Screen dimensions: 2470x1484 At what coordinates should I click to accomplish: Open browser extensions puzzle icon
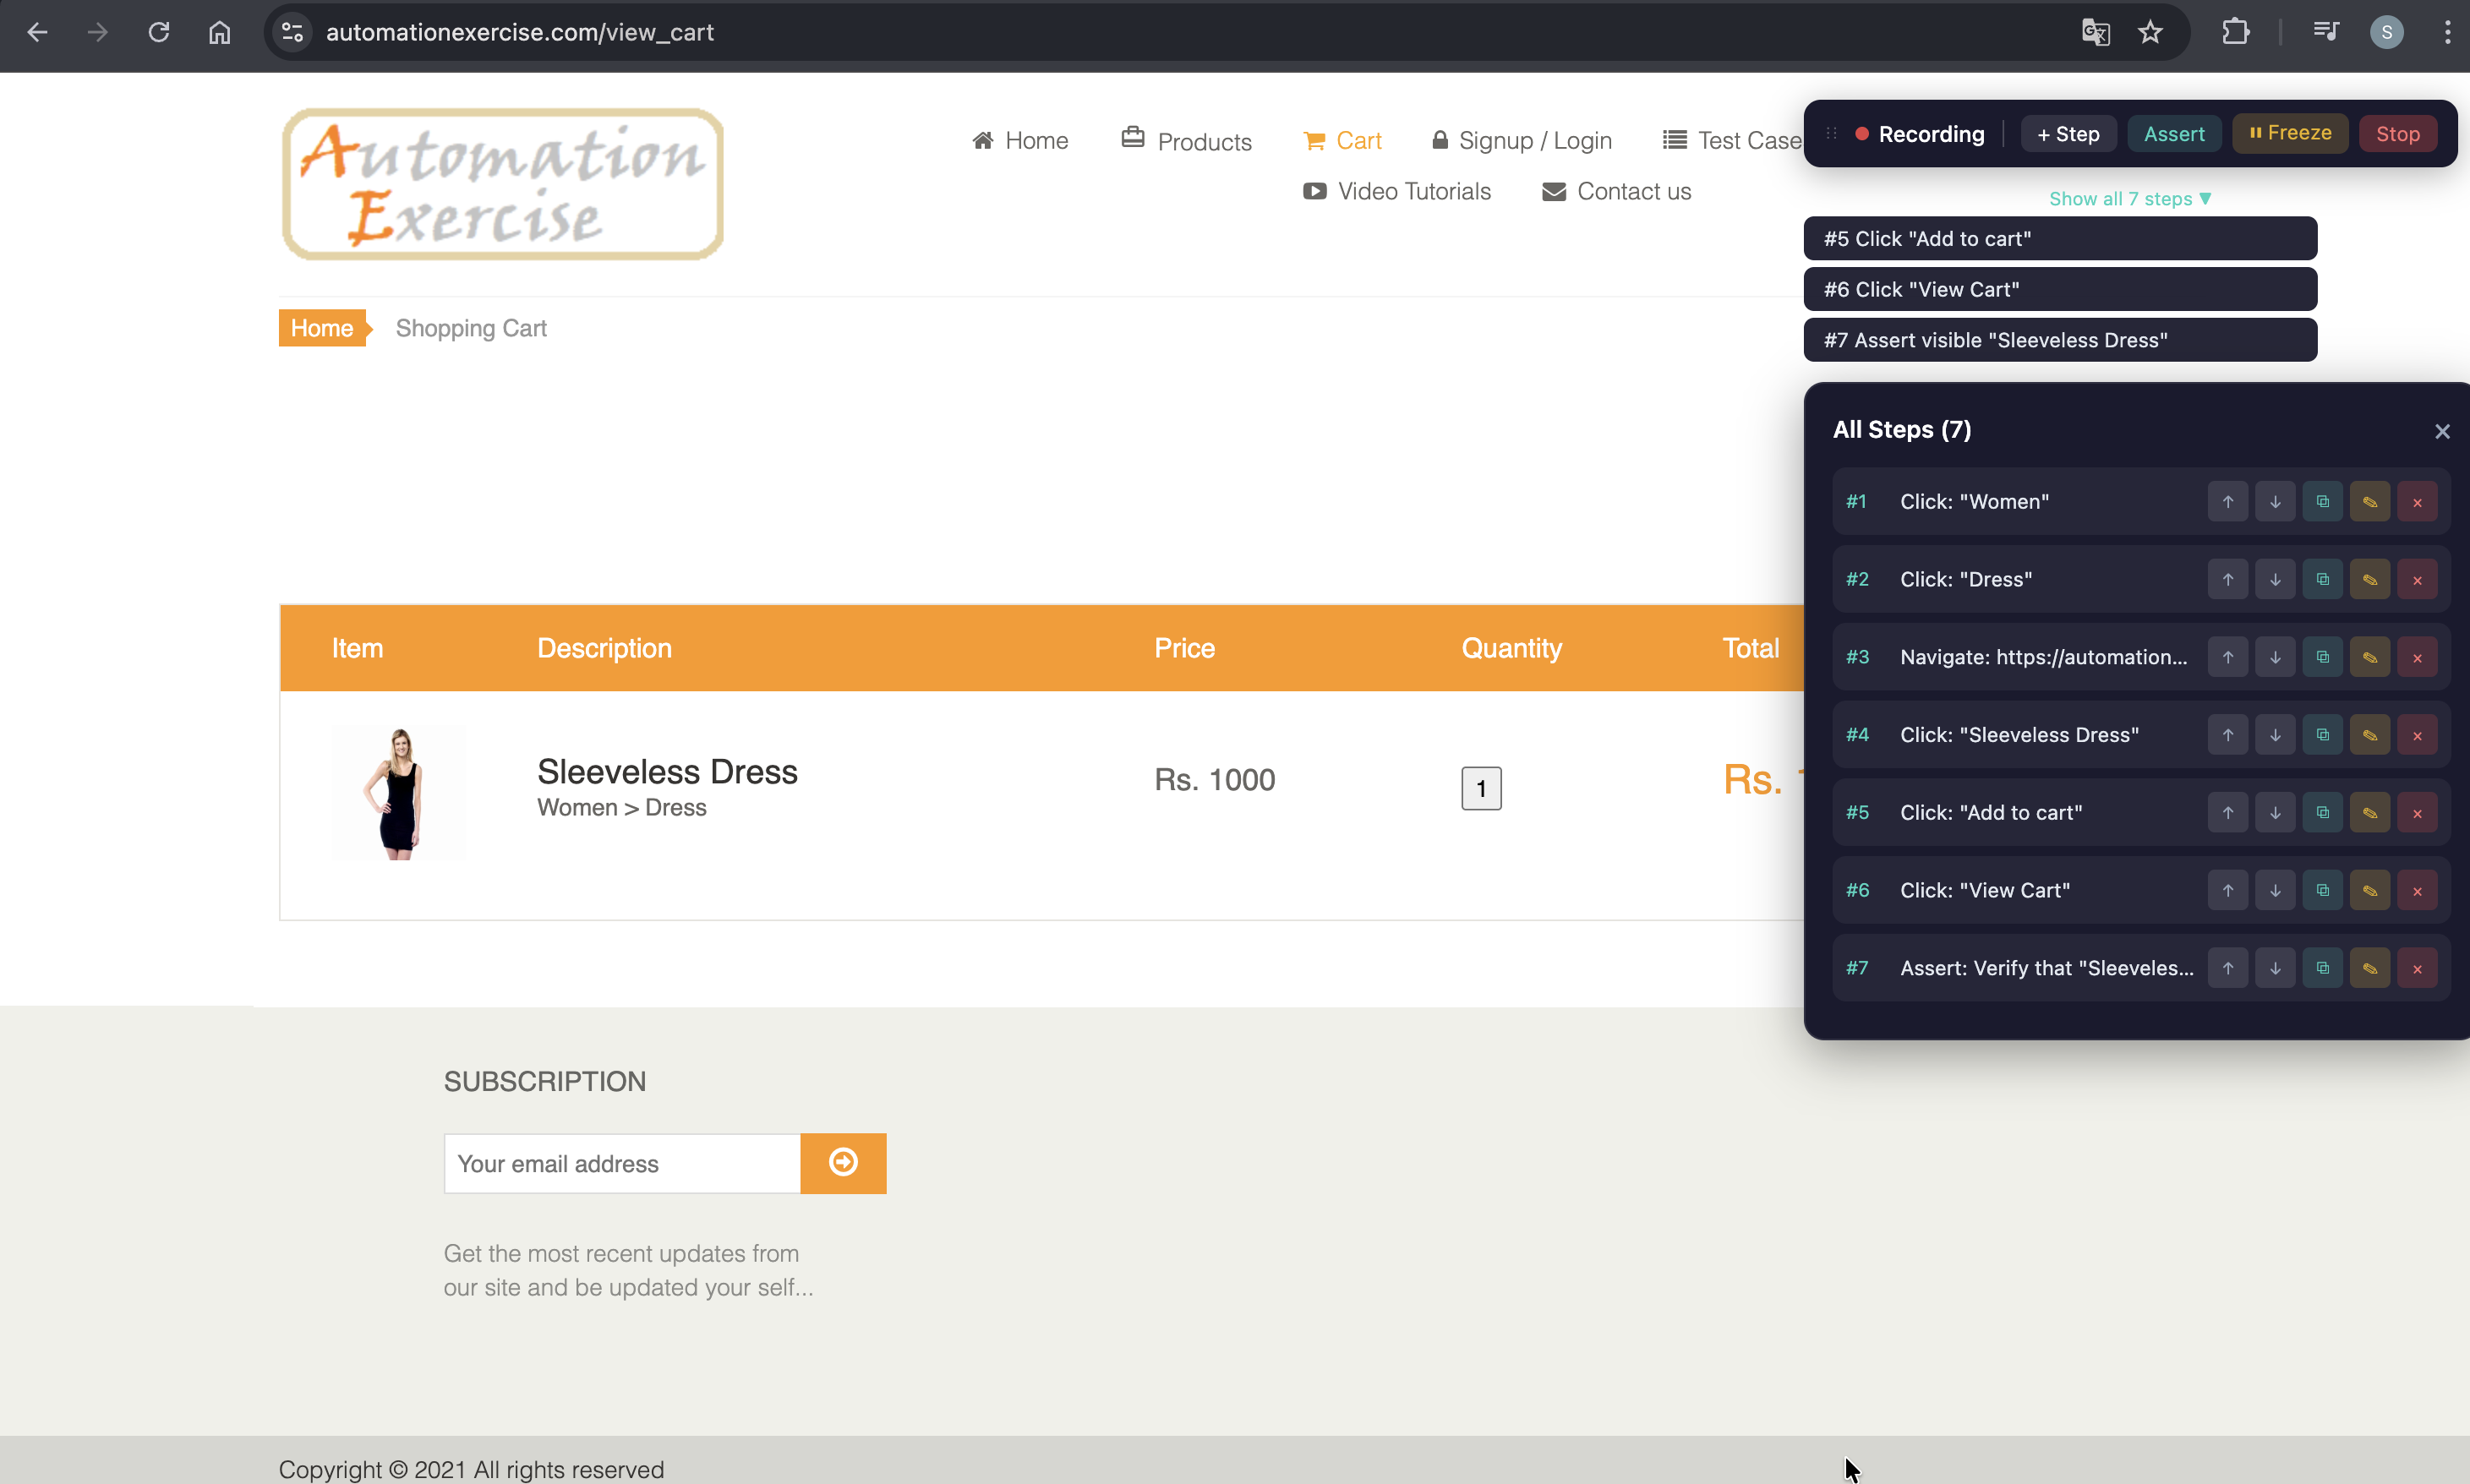point(2235,33)
